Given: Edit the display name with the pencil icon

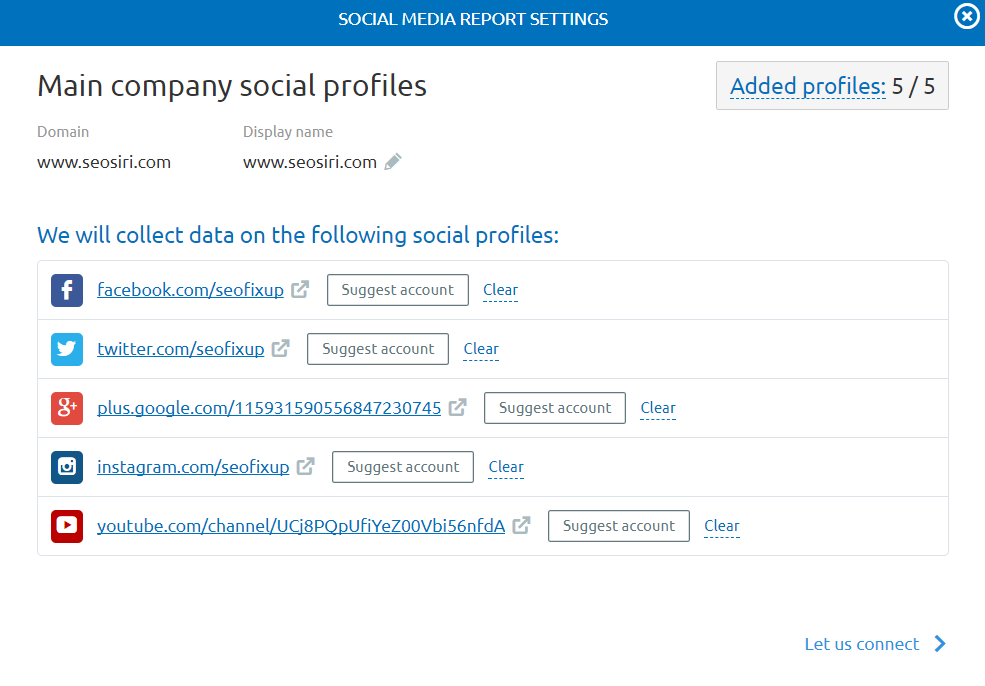Looking at the screenshot, I should [392, 161].
